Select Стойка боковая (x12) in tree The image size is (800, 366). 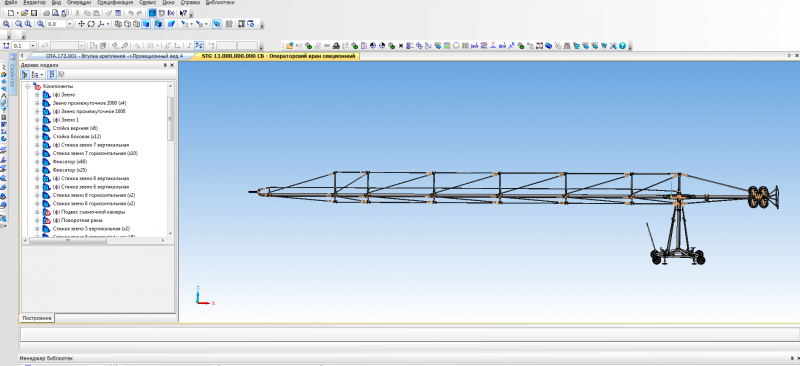tap(77, 136)
